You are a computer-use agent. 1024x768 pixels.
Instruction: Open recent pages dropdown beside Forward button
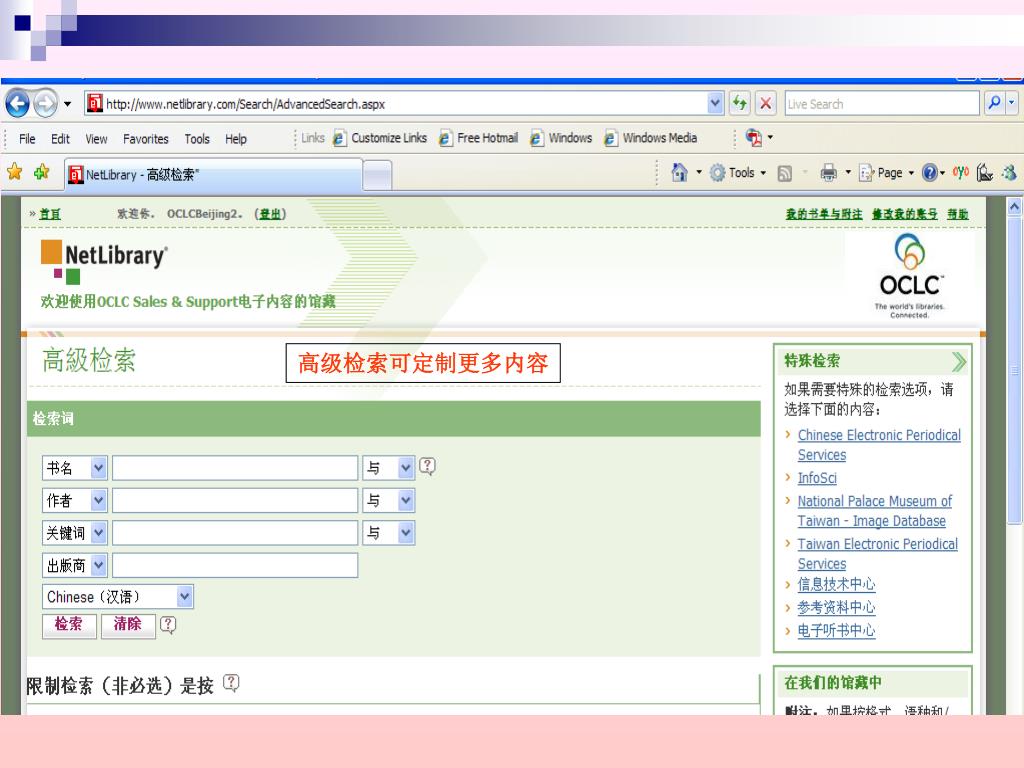pyautogui.click(x=67, y=104)
